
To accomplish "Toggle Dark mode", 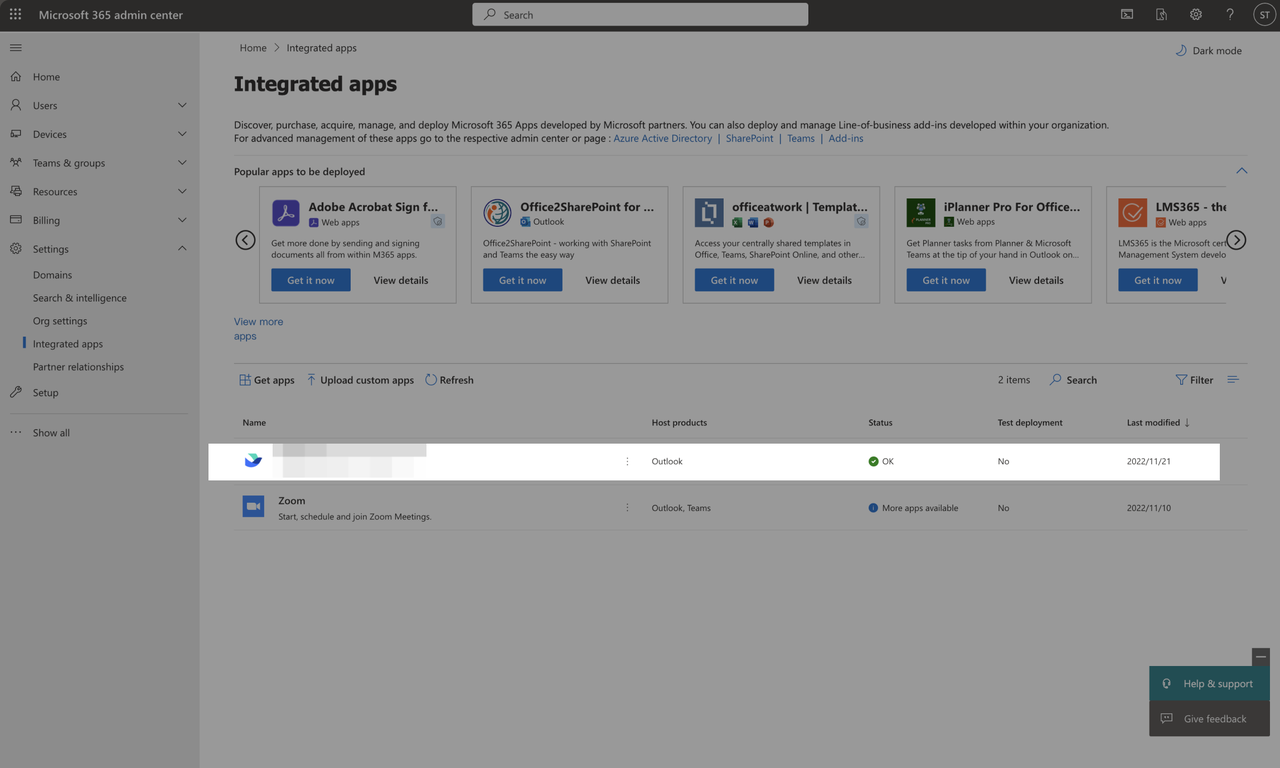I will pyautogui.click(x=1208, y=51).
